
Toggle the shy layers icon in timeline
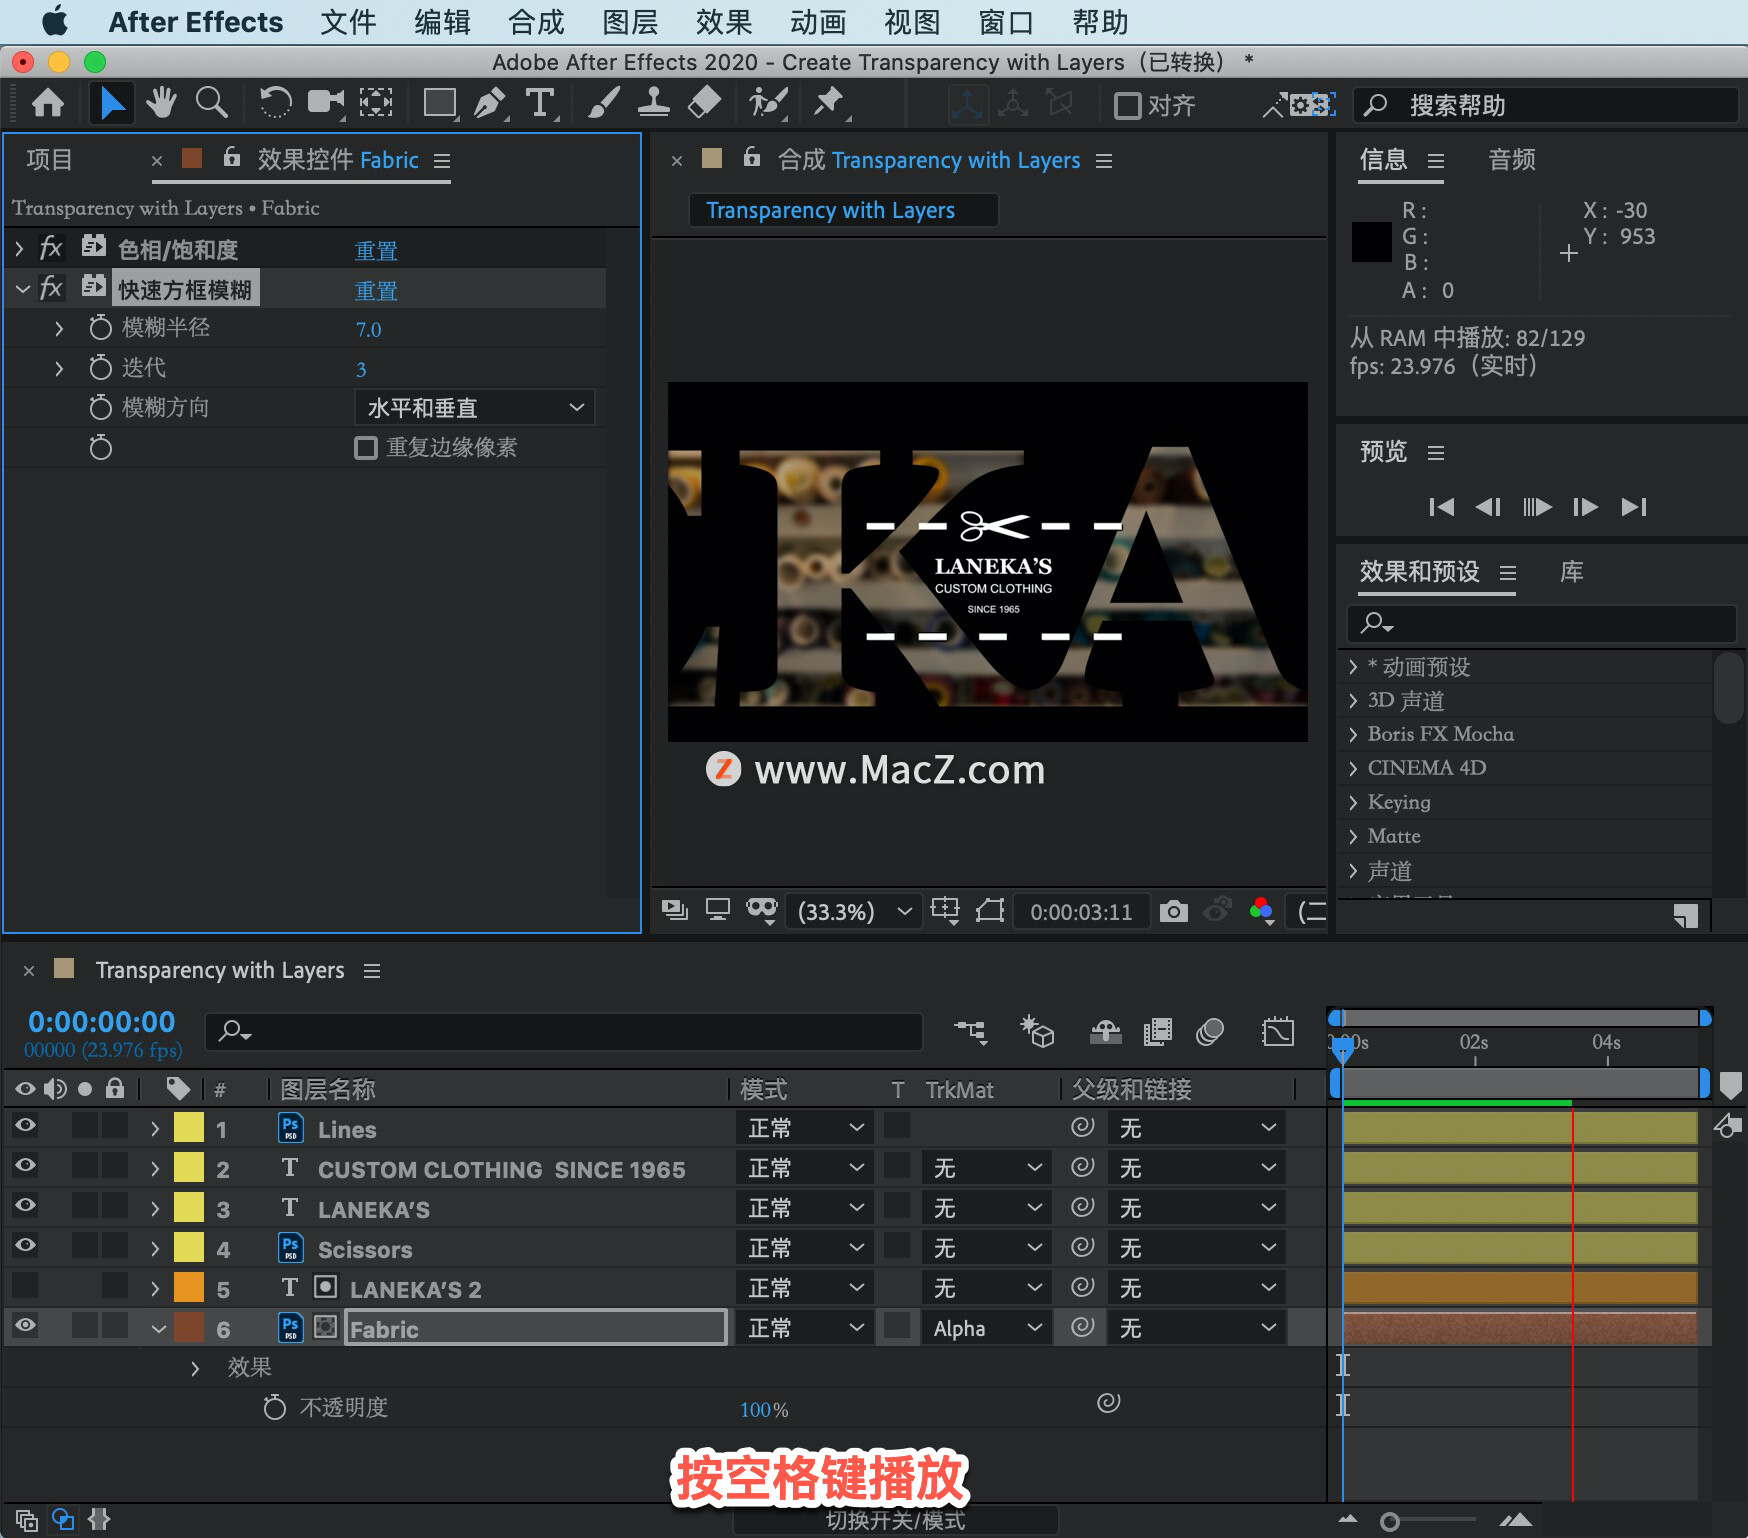1105,1031
